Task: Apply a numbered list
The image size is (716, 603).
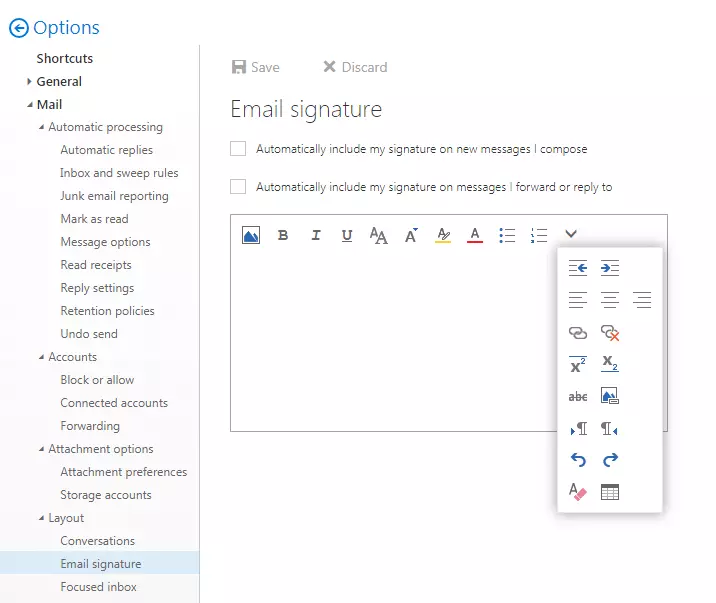Action: tap(539, 236)
